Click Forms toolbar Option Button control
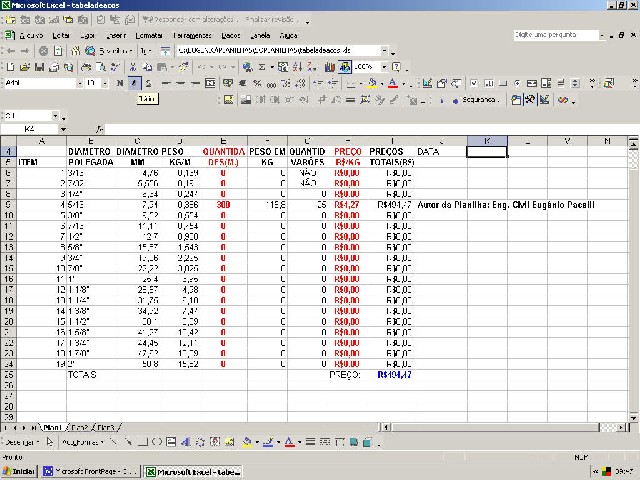This screenshot has width=640, height=480. (x=517, y=83)
